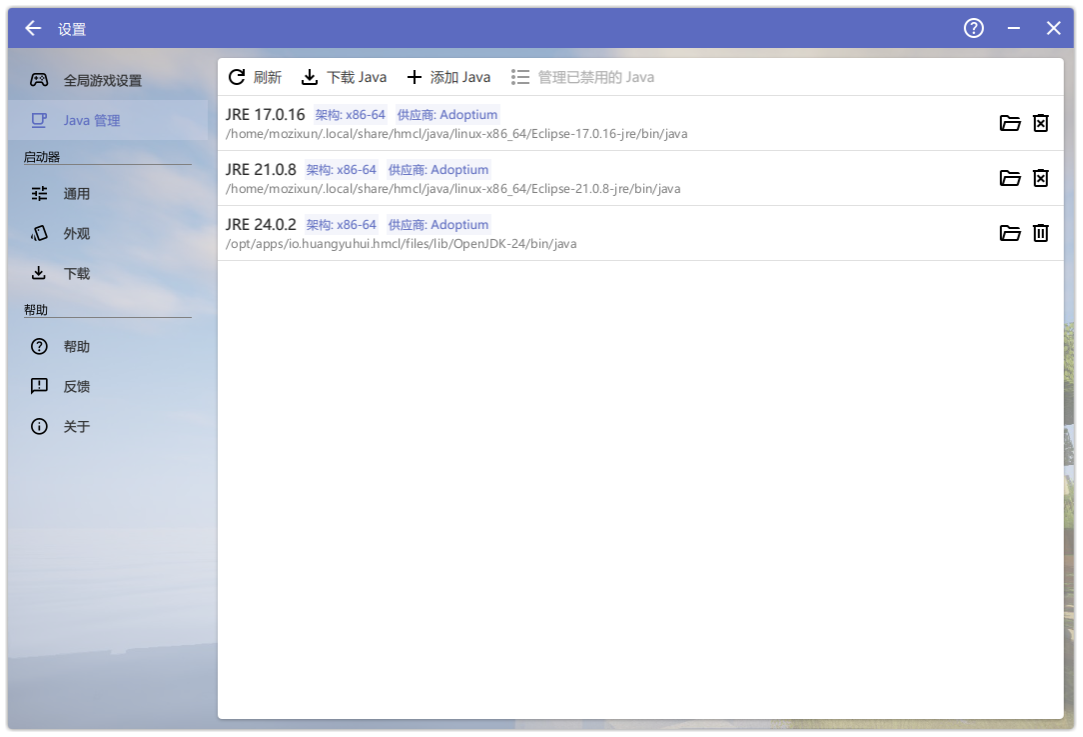Open folder icon for JRE 21.0.8
This screenshot has width=1083, height=737.
click(x=1010, y=178)
